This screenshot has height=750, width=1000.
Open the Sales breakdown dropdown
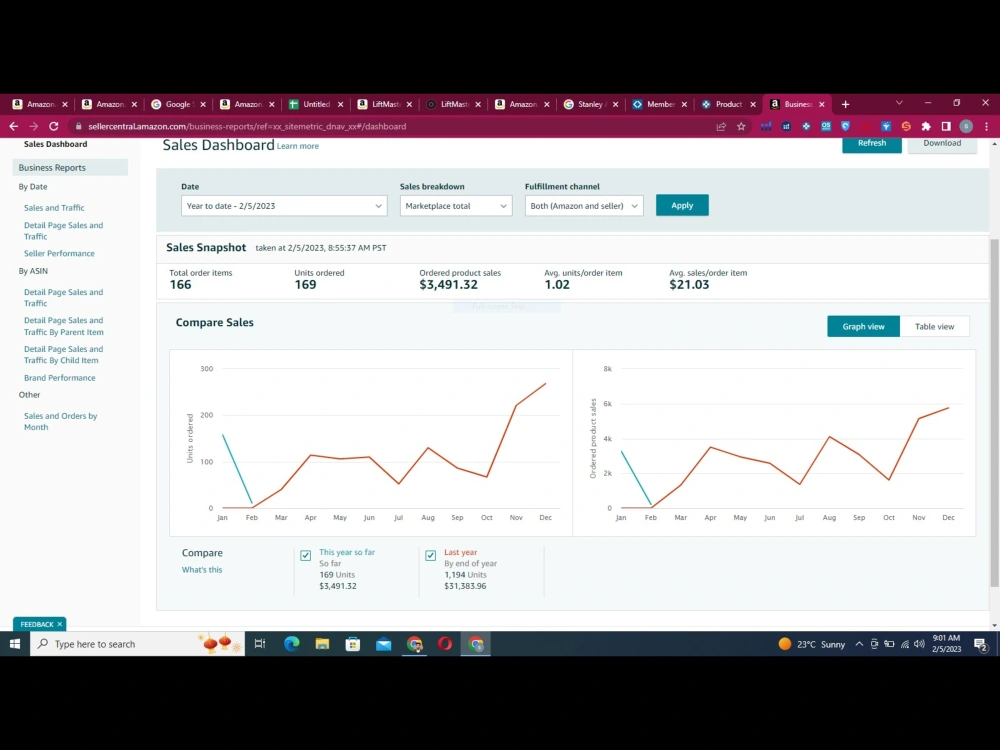(456, 205)
